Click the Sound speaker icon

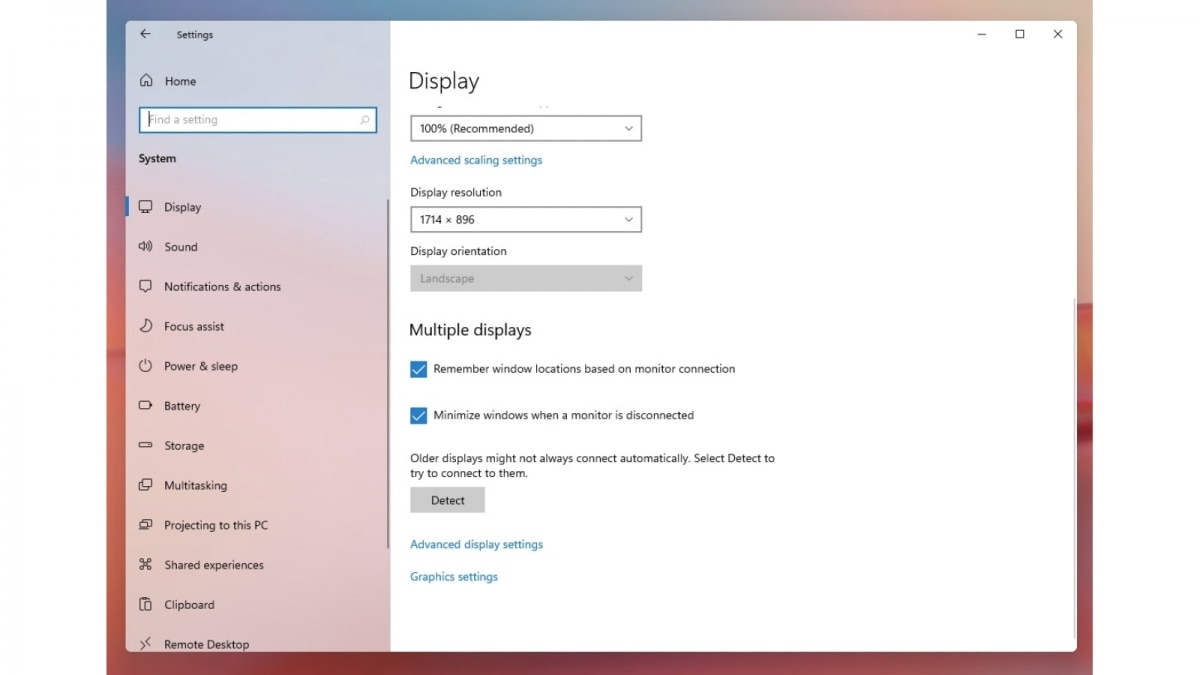(146, 247)
